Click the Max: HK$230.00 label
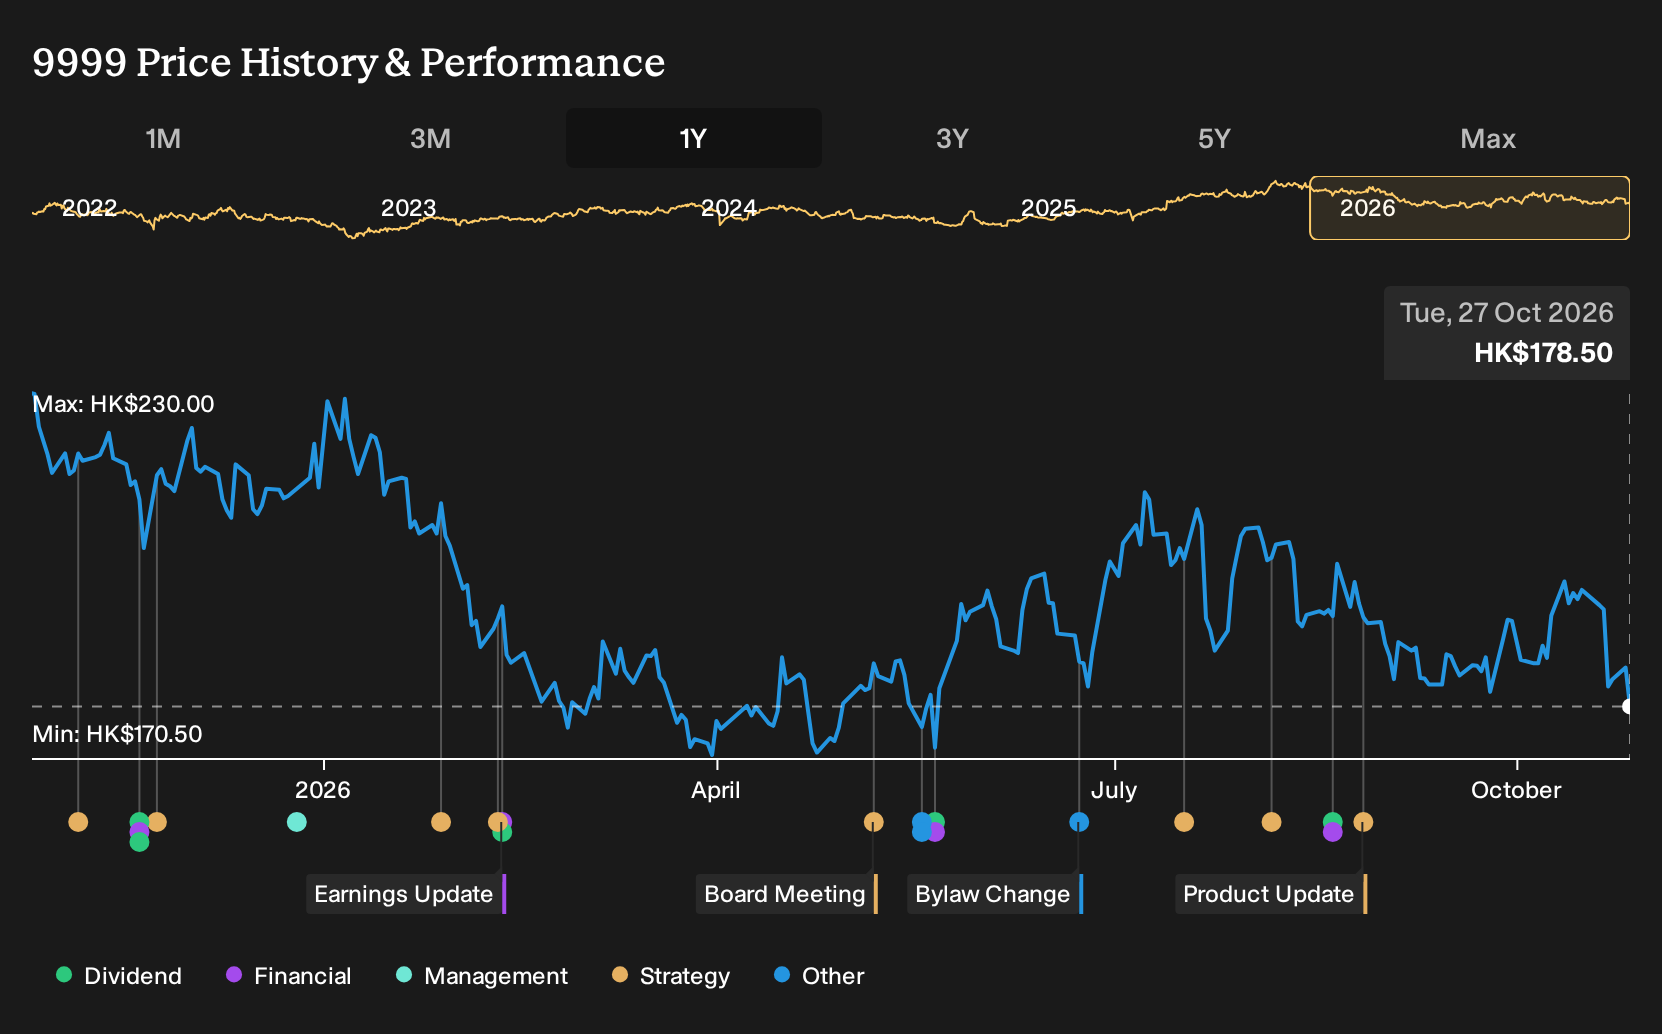The image size is (1662, 1034). coord(123,404)
